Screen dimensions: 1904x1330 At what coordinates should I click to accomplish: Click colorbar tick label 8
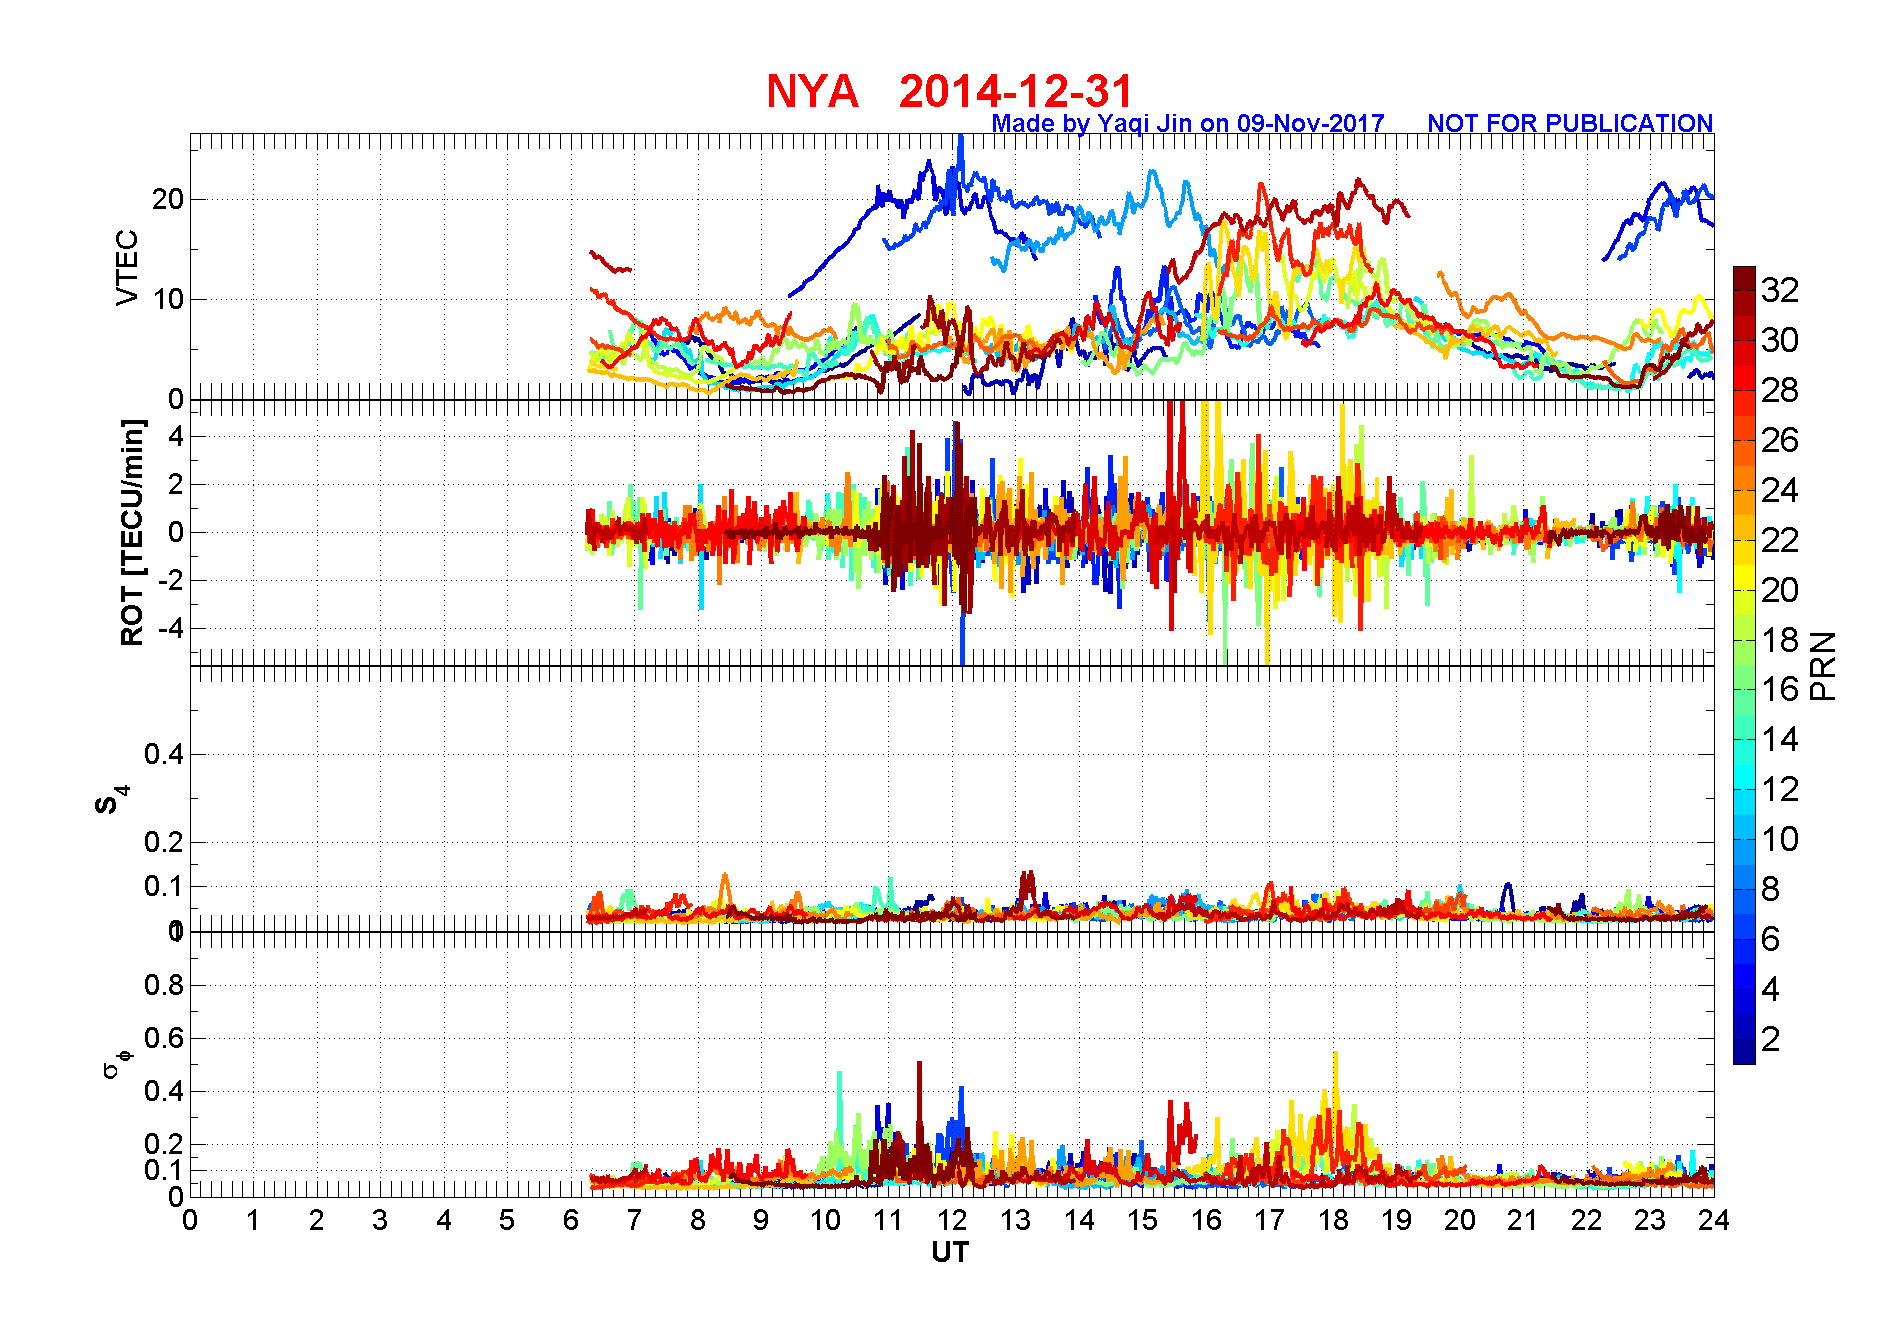point(1770,889)
